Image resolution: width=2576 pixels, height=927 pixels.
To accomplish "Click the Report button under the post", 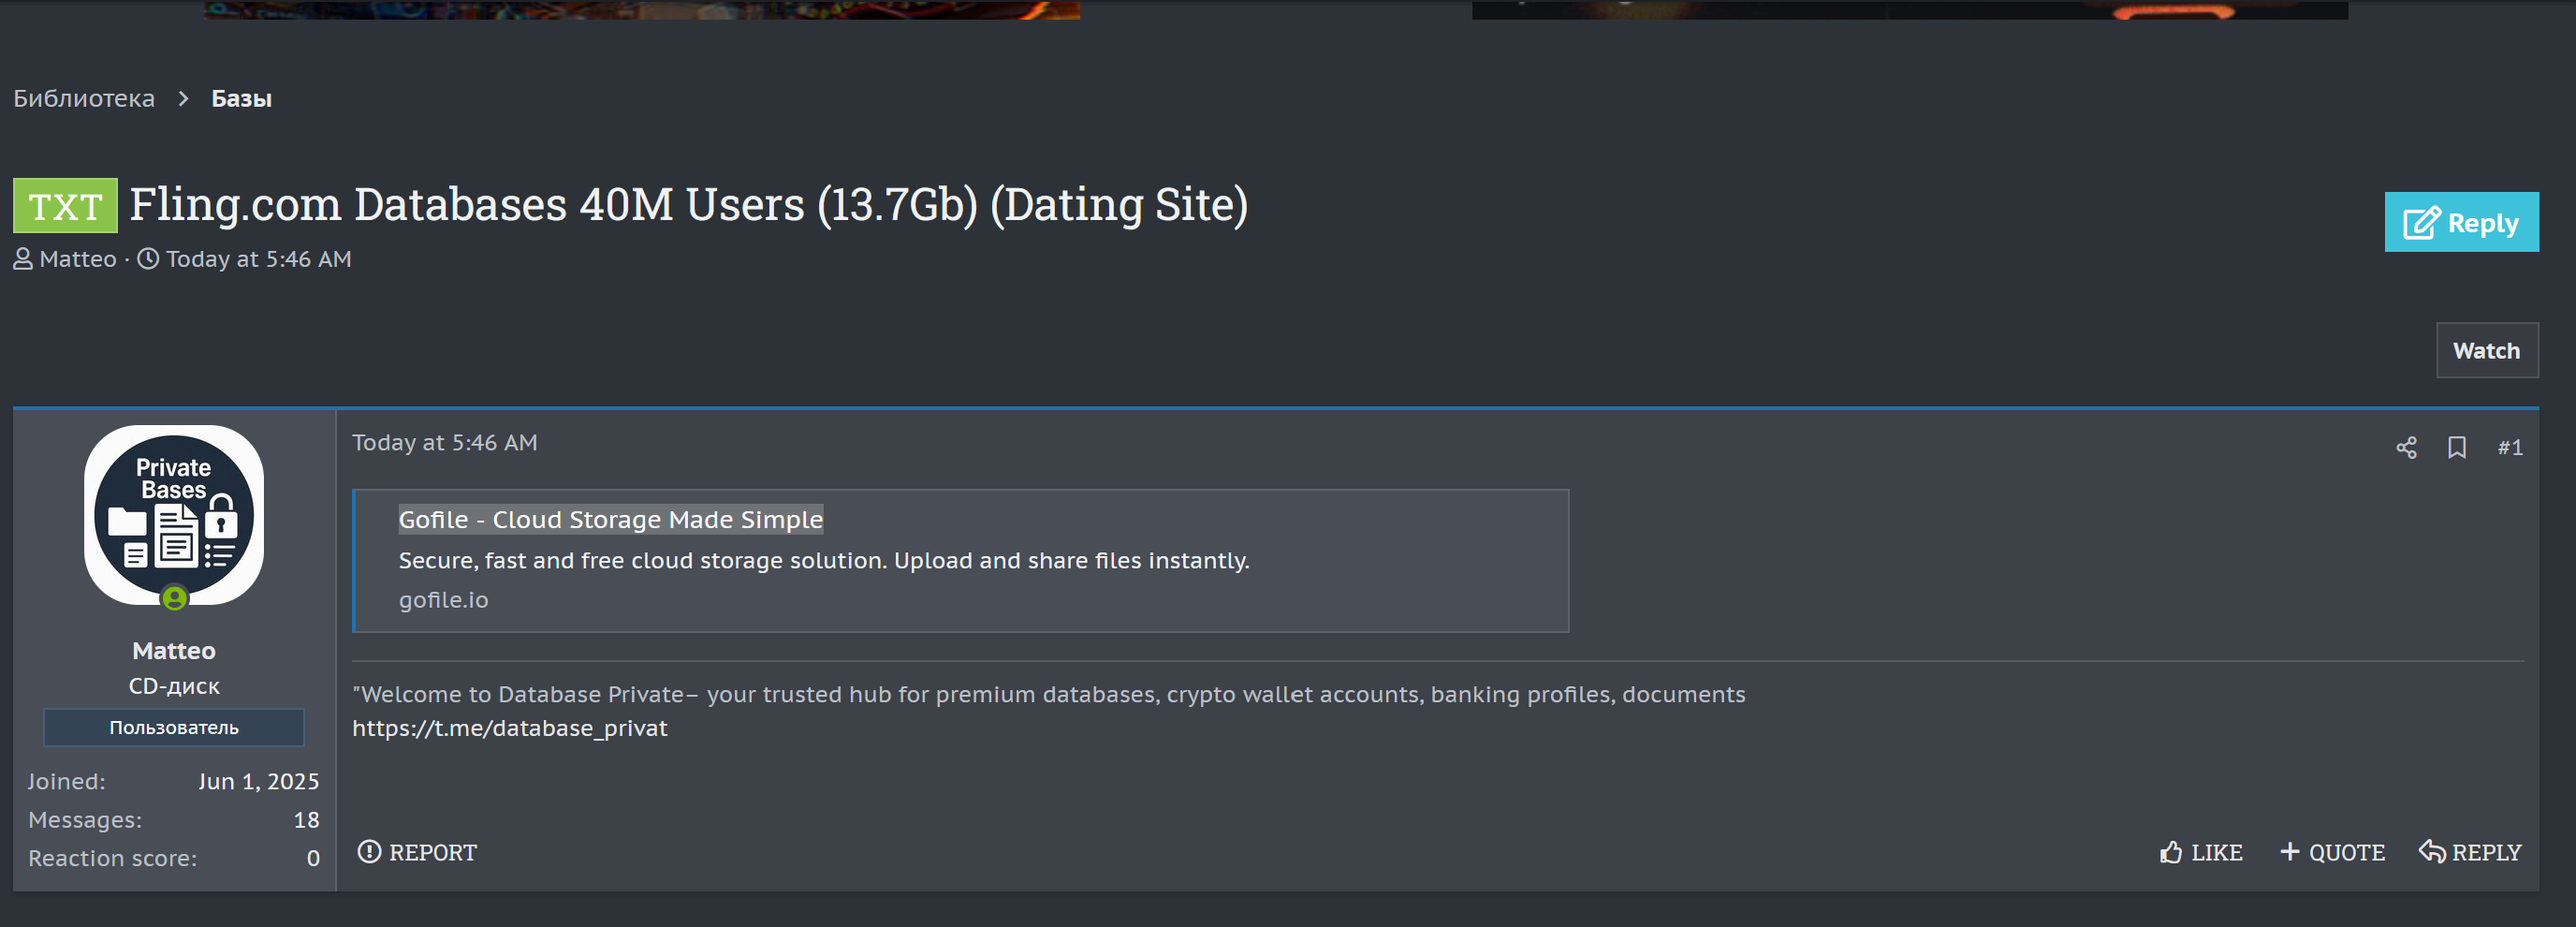I will [417, 852].
